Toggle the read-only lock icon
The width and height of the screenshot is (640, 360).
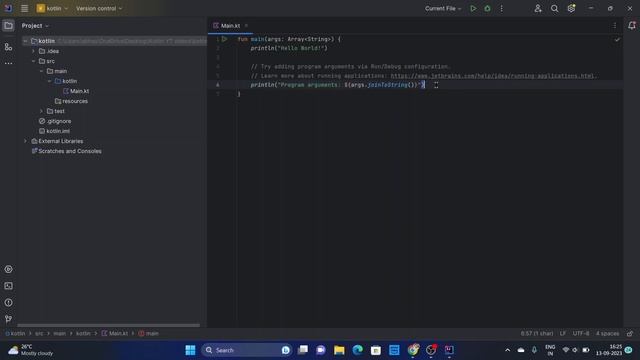(x=630, y=333)
